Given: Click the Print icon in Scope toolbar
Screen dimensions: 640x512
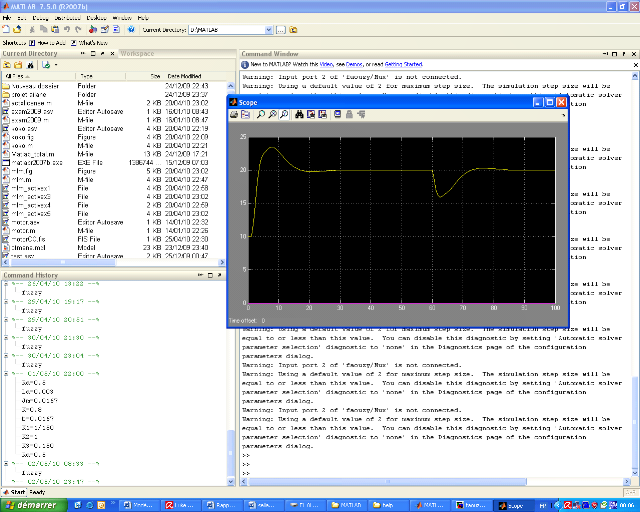Looking at the screenshot, I should (234, 115).
